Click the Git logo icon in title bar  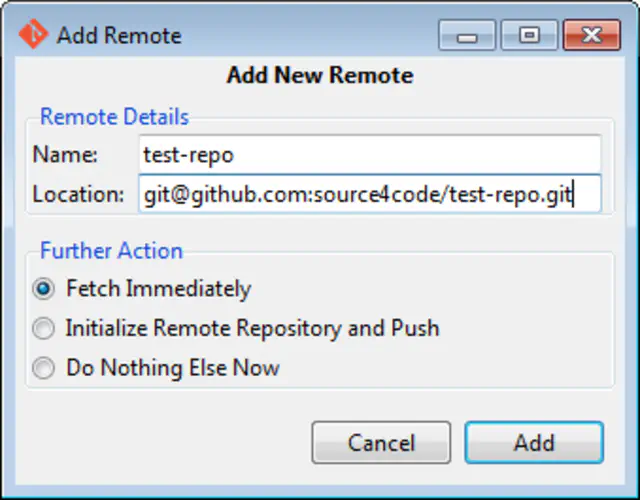[33, 34]
